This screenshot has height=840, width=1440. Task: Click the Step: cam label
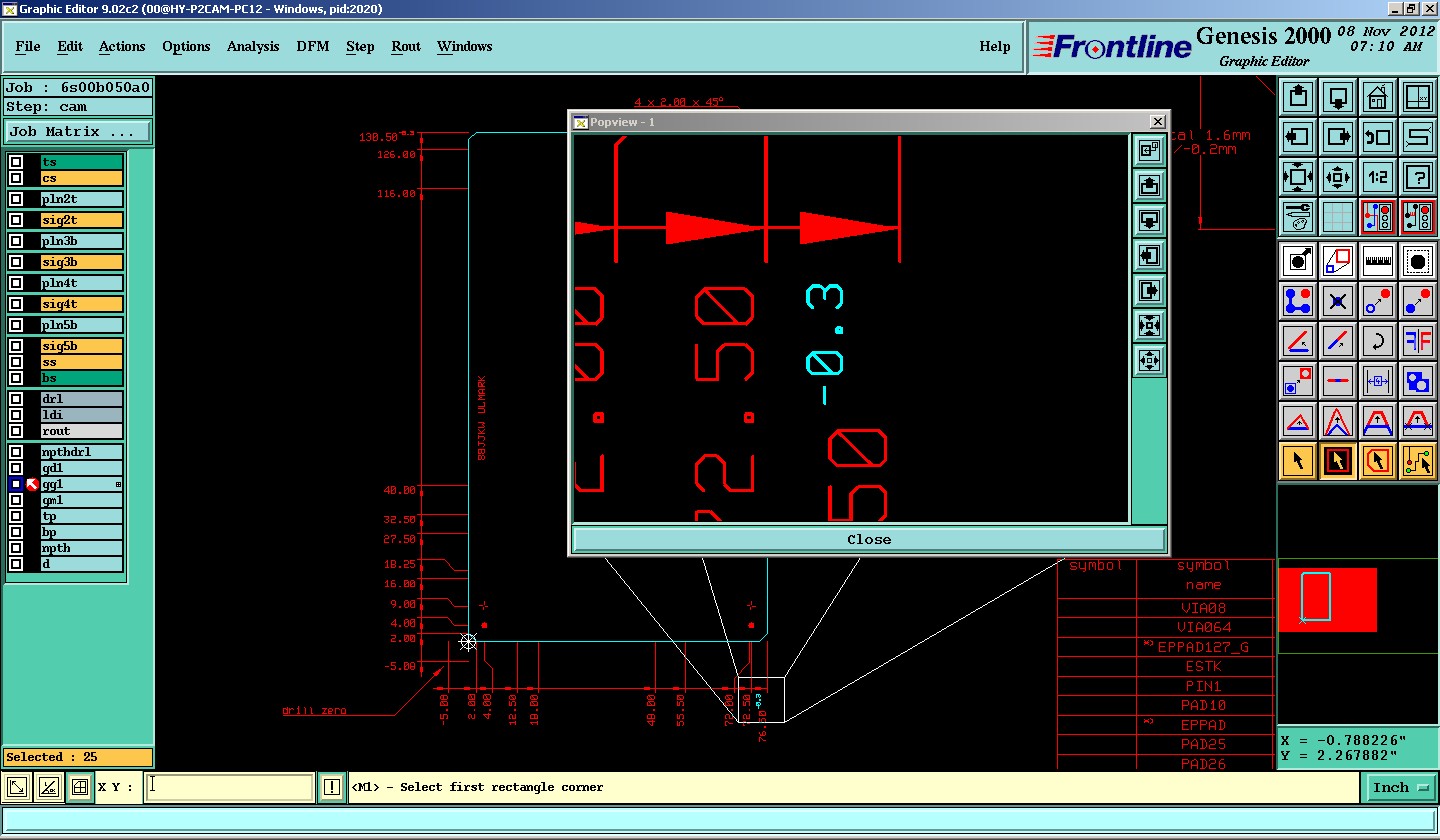coord(78,107)
